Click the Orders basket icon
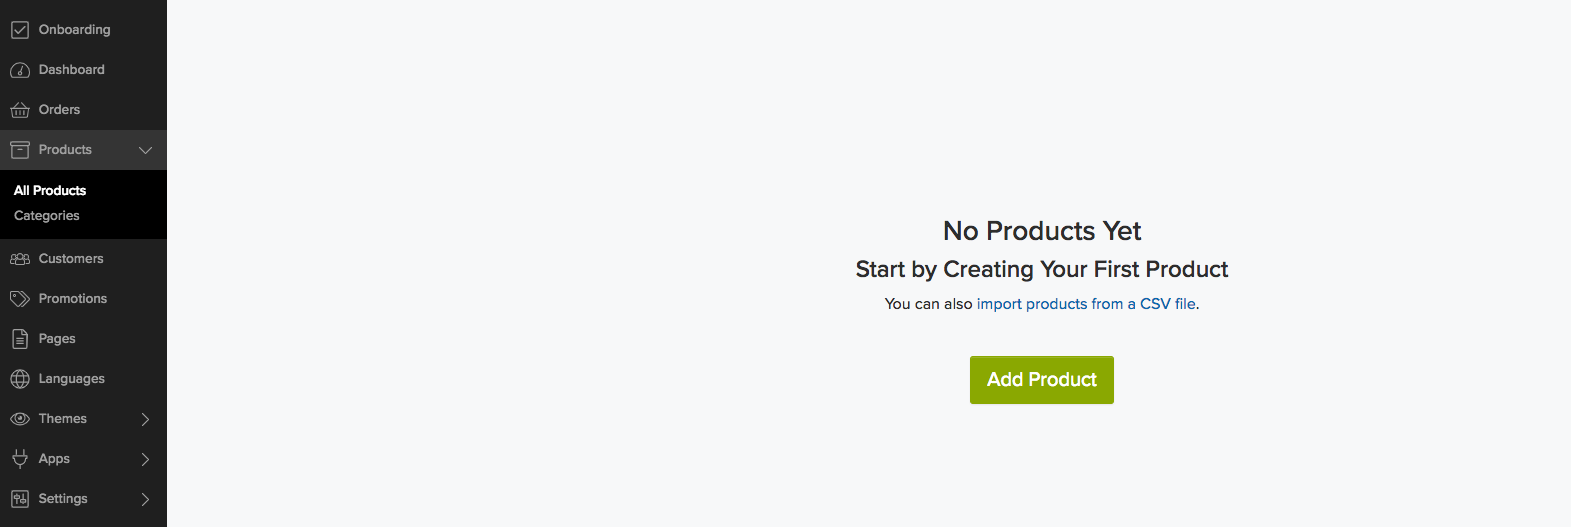The width and height of the screenshot is (1571, 527). [x=20, y=110]
